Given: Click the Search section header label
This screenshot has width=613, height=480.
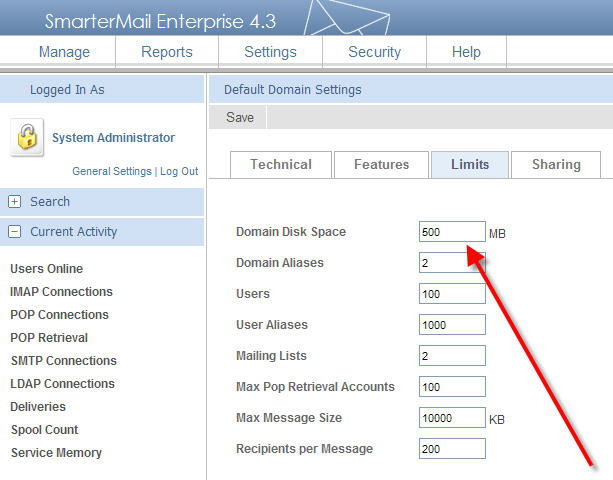Looking at the screenshot, I should [50, 202].
